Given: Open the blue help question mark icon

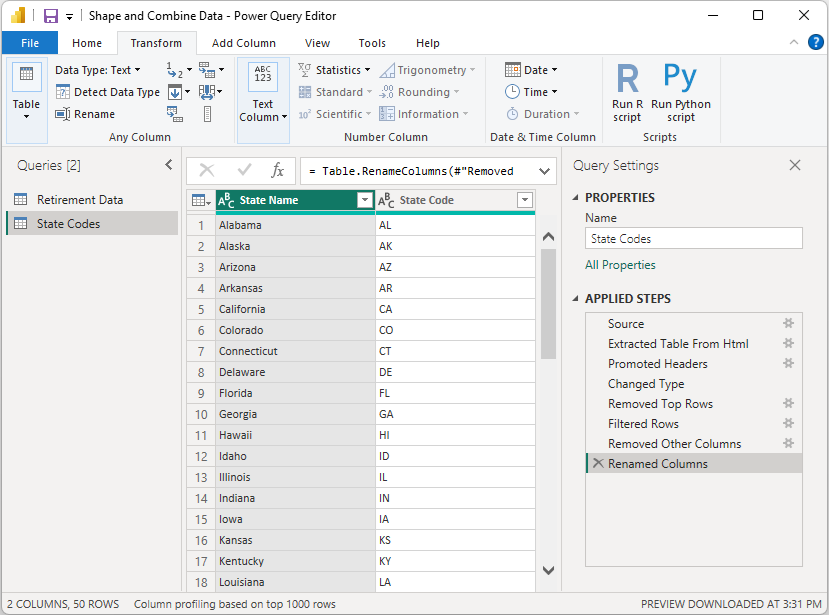Looking at the screenshot, I should point(816,42).
